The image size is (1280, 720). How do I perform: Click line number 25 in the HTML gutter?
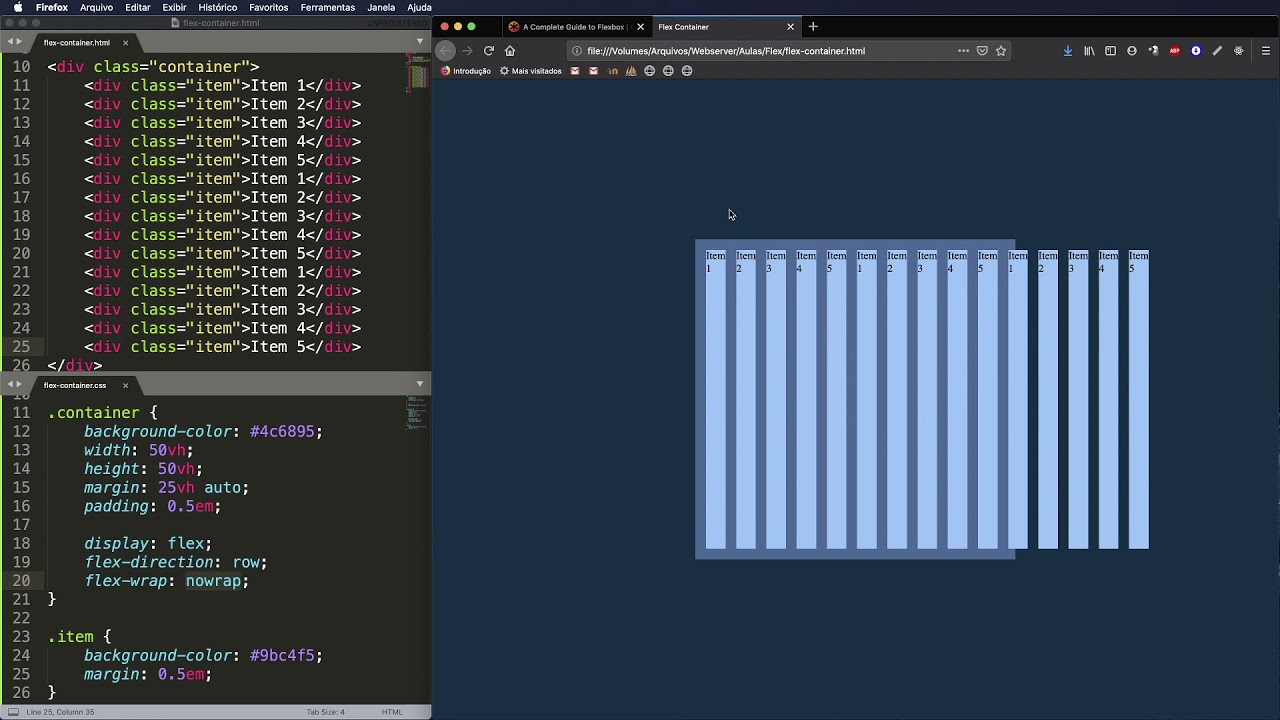tap(21, 347)
